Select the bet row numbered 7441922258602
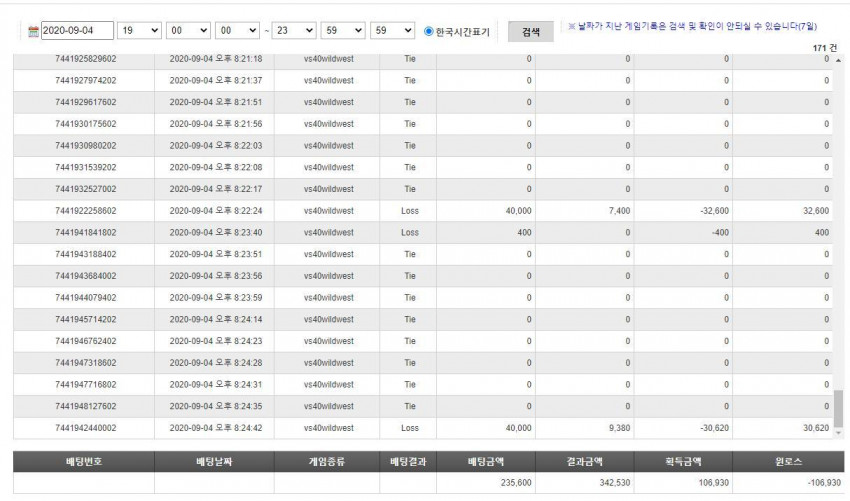 click(x=423, y=211)
